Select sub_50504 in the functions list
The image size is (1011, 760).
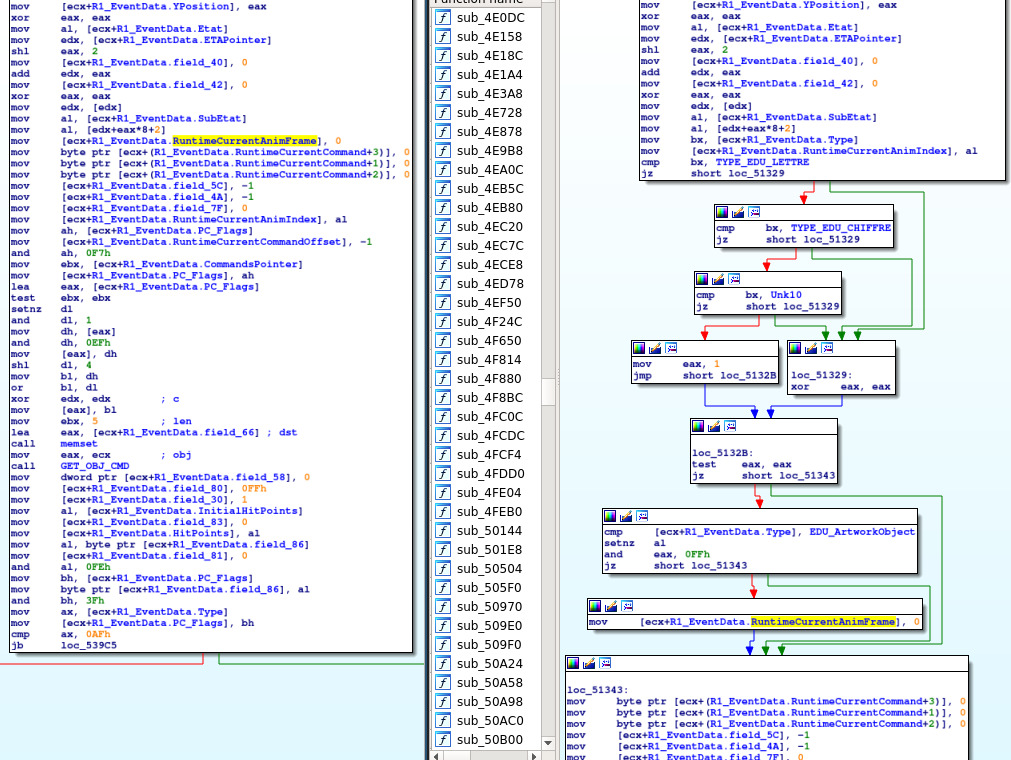click(x=489, y=569)
